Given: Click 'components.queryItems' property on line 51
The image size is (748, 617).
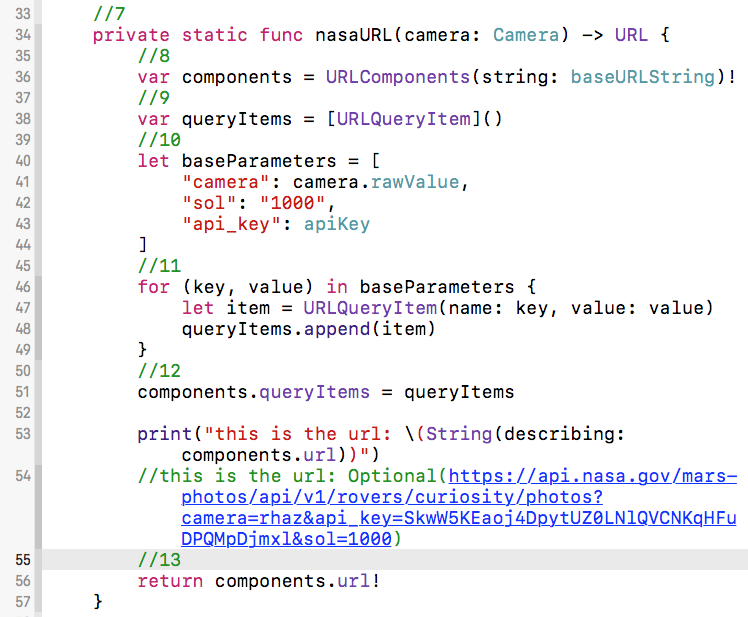Looking at the screenshot, I should click(254, 392).
